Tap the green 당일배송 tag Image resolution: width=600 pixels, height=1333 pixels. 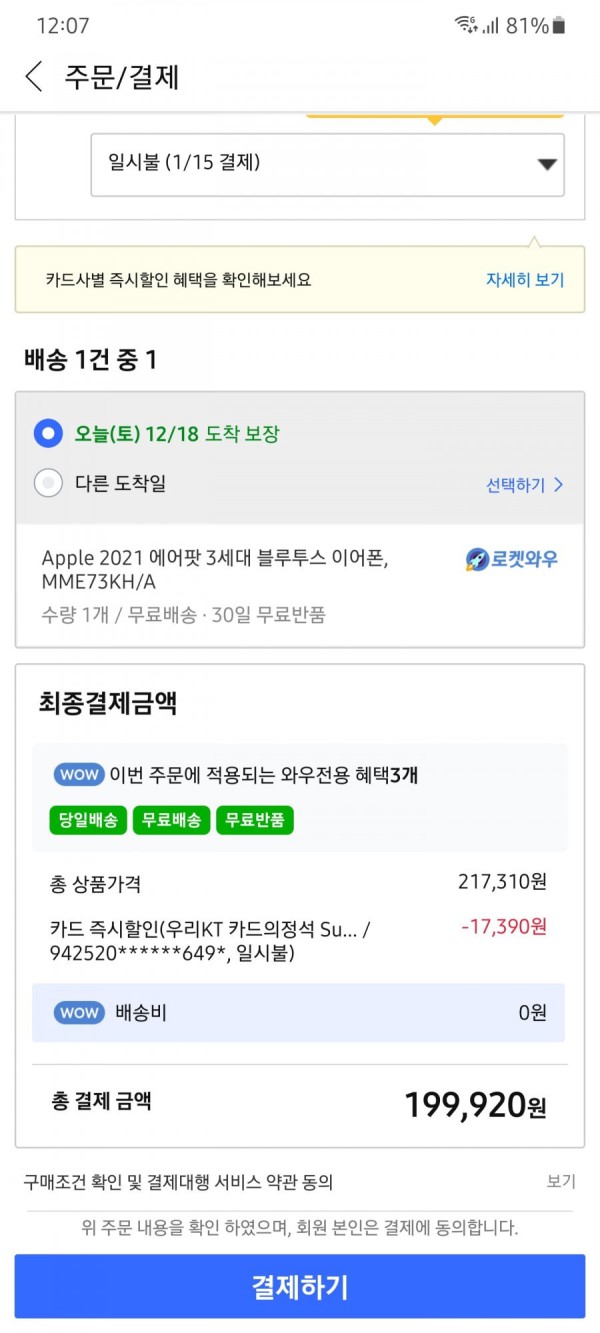point(88,820)
